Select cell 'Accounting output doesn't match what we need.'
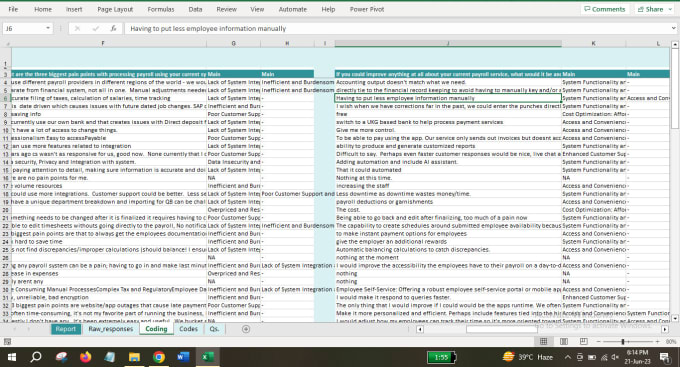 [448, 82]
